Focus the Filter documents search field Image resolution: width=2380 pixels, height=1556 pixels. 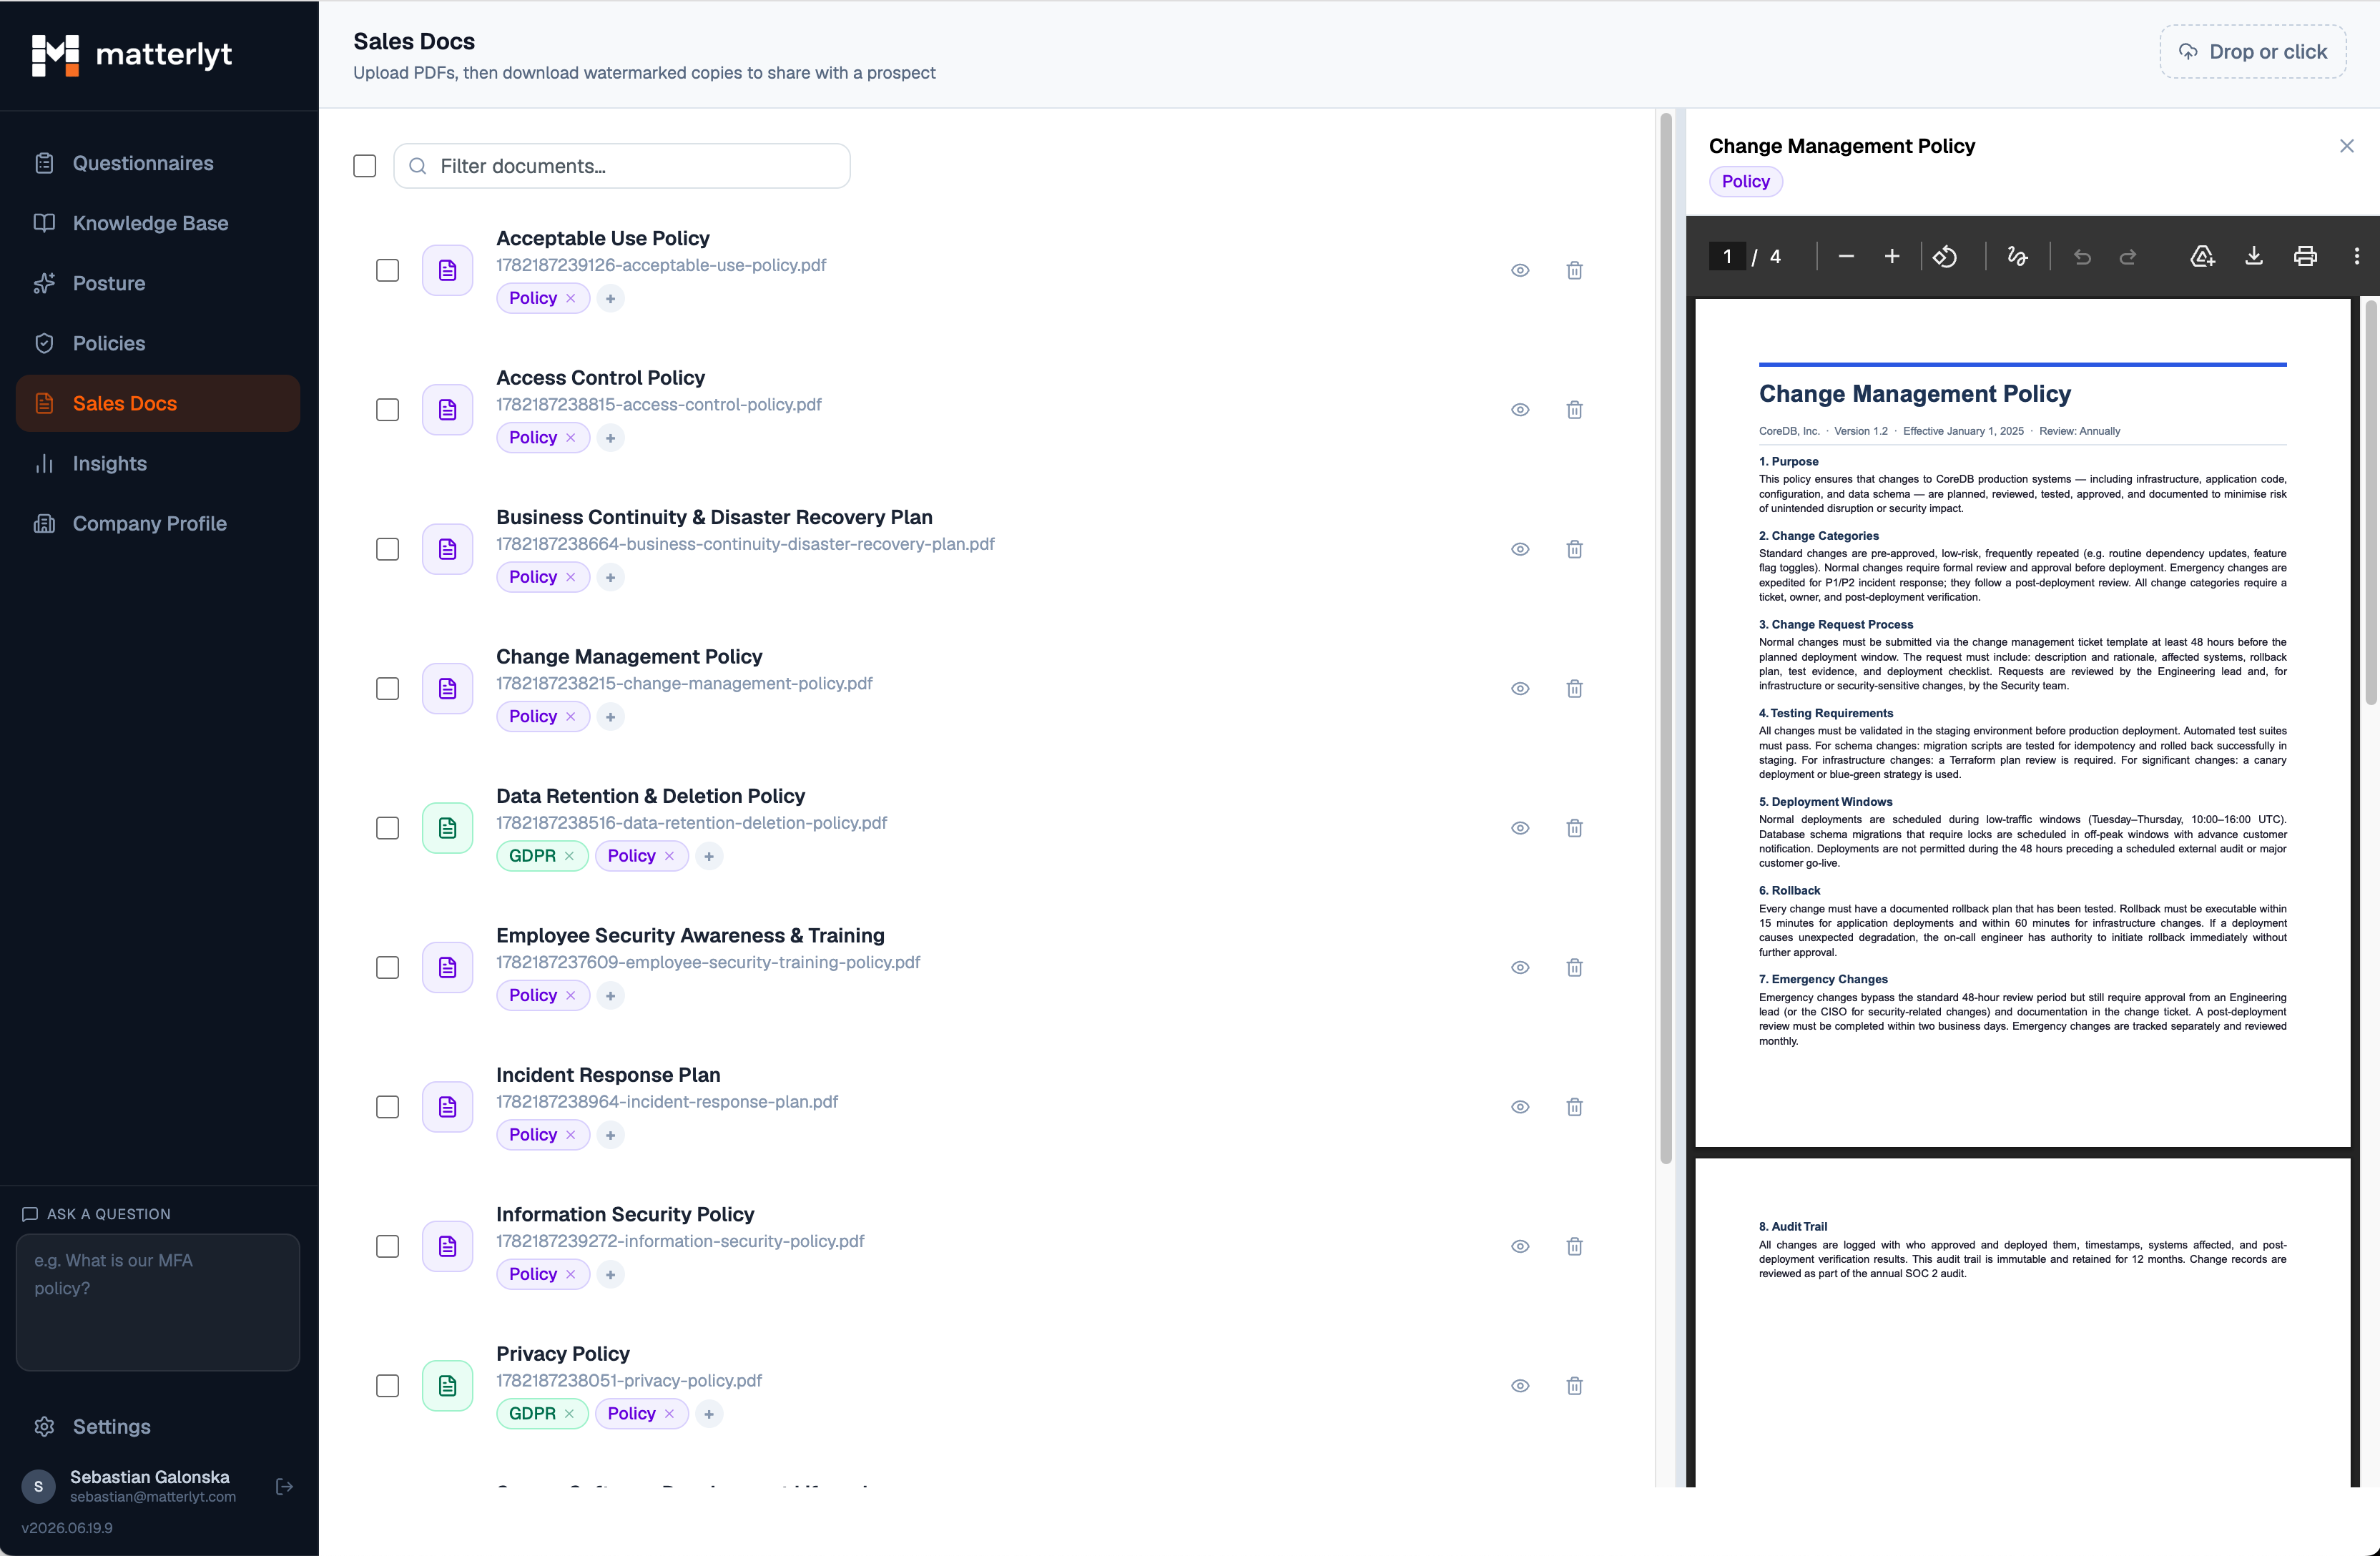pyautogui.click(x=622, y=166)
